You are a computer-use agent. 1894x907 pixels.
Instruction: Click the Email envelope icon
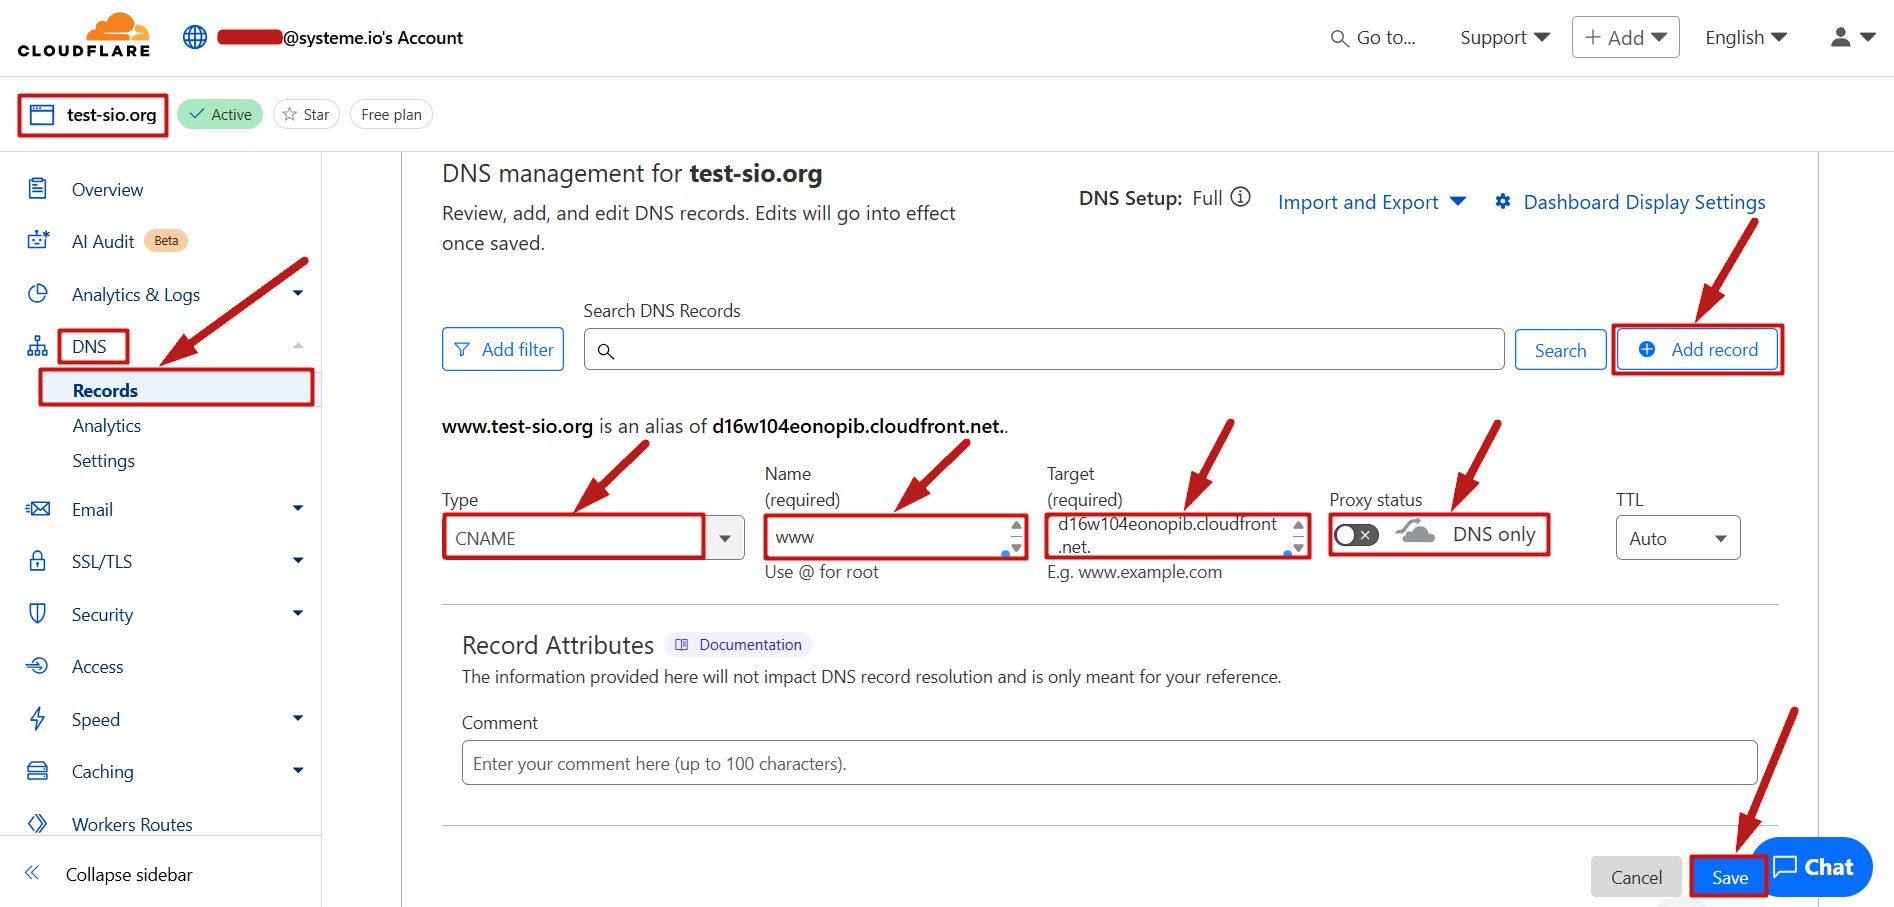[38, 509]
